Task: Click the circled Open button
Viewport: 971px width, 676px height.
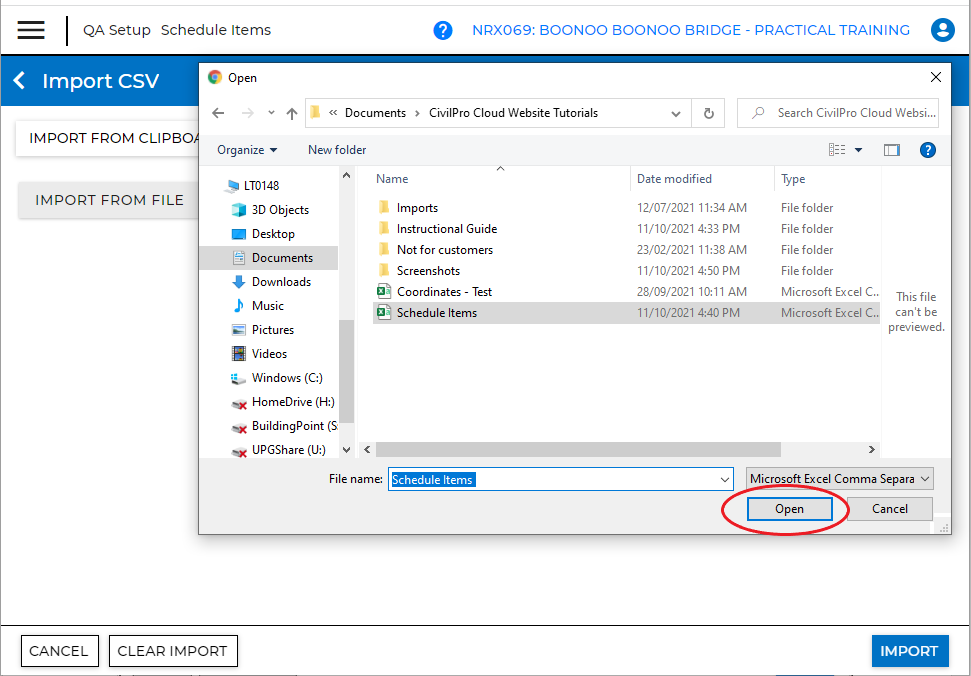Action: (789, 508)
